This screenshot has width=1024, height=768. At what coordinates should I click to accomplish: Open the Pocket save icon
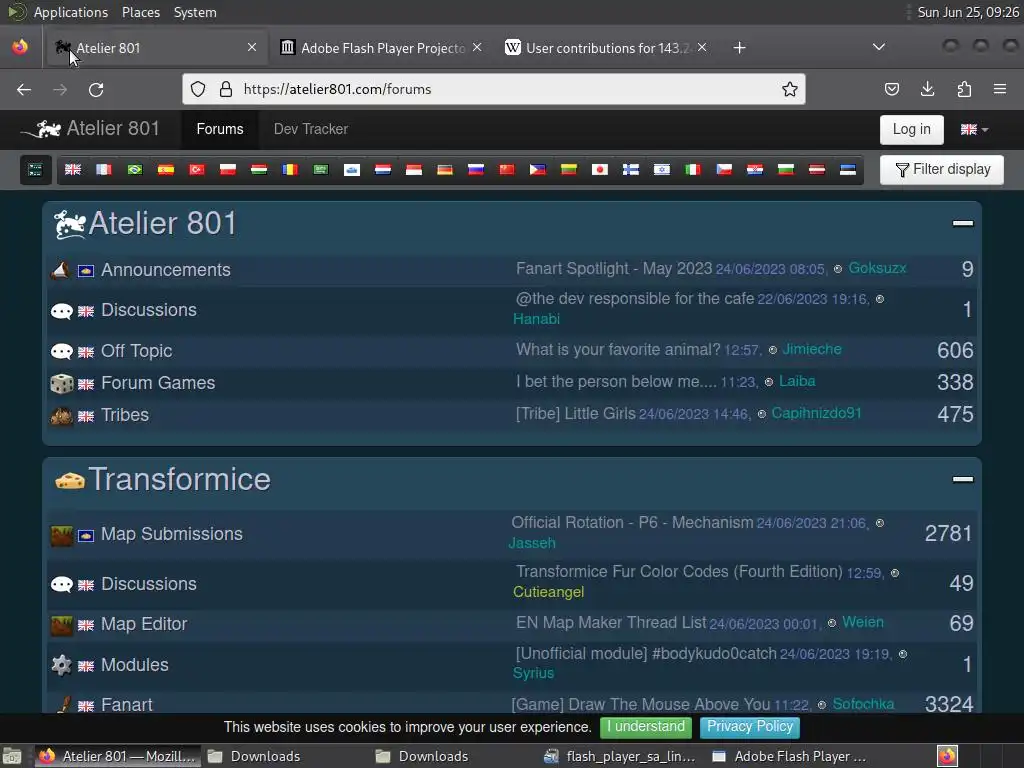point(891,89)
